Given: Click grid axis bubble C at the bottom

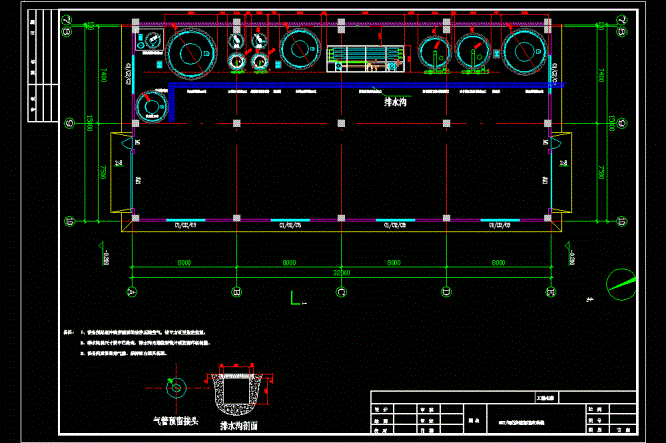Looking at the screenshot, I should (x=341, y=292).
